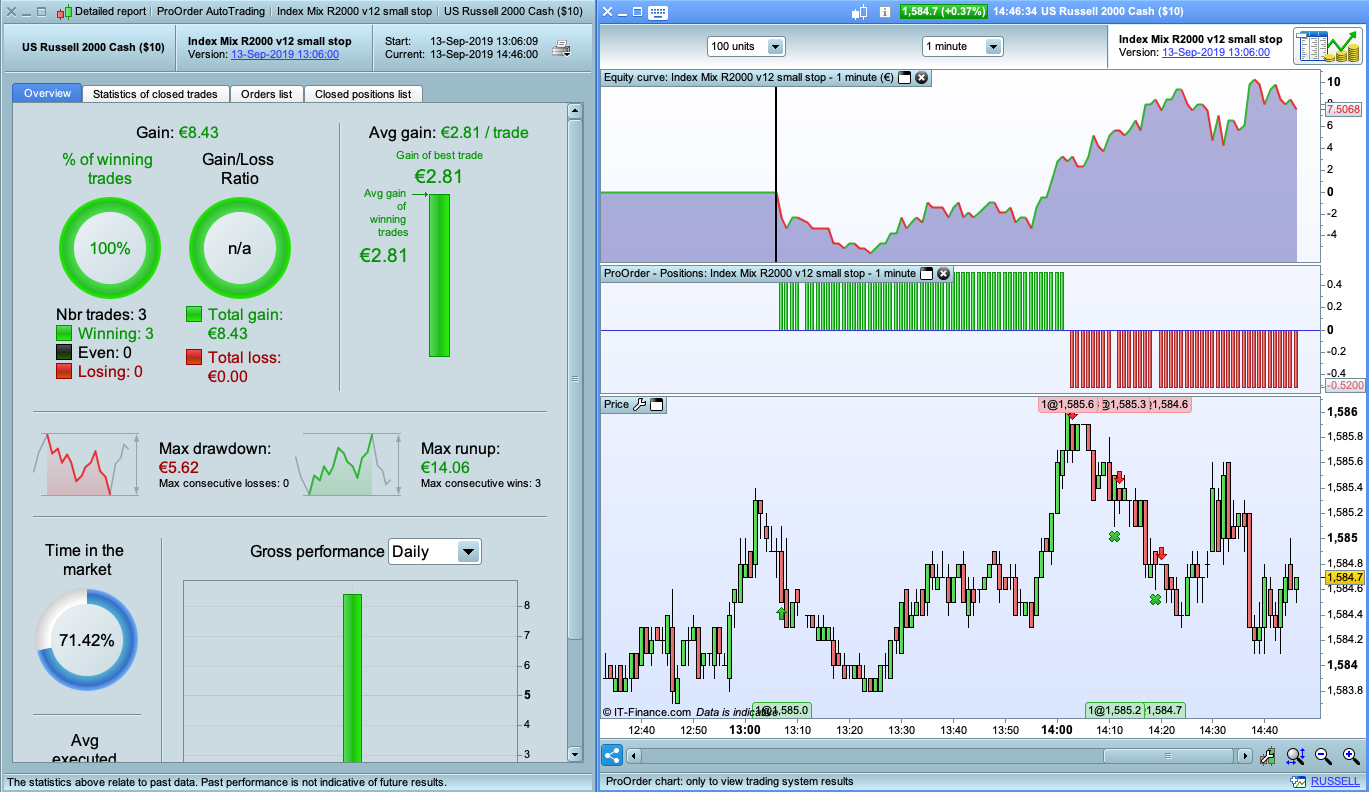Click the green cross exit marker near 14:11
The width and height of the screenshot is (1369, 792).
pos(1114,537)
